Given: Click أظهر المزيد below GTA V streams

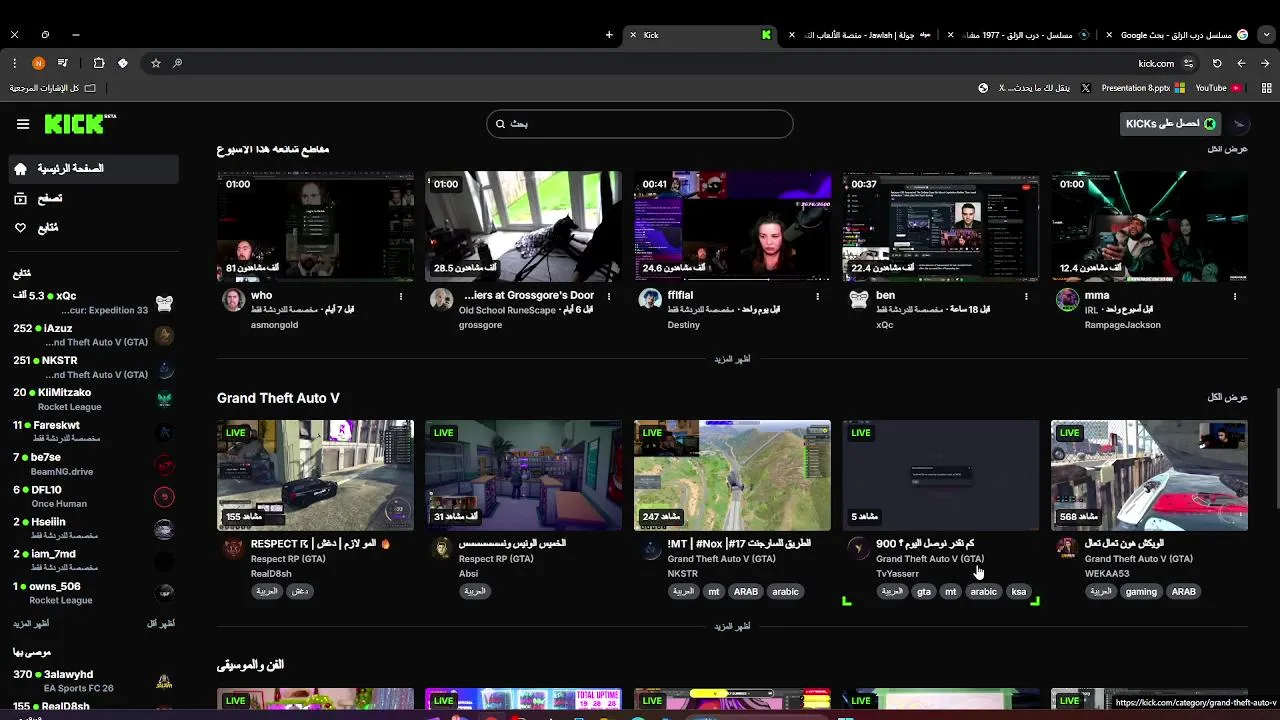Looking at the screenshot, I should point(732,626).
